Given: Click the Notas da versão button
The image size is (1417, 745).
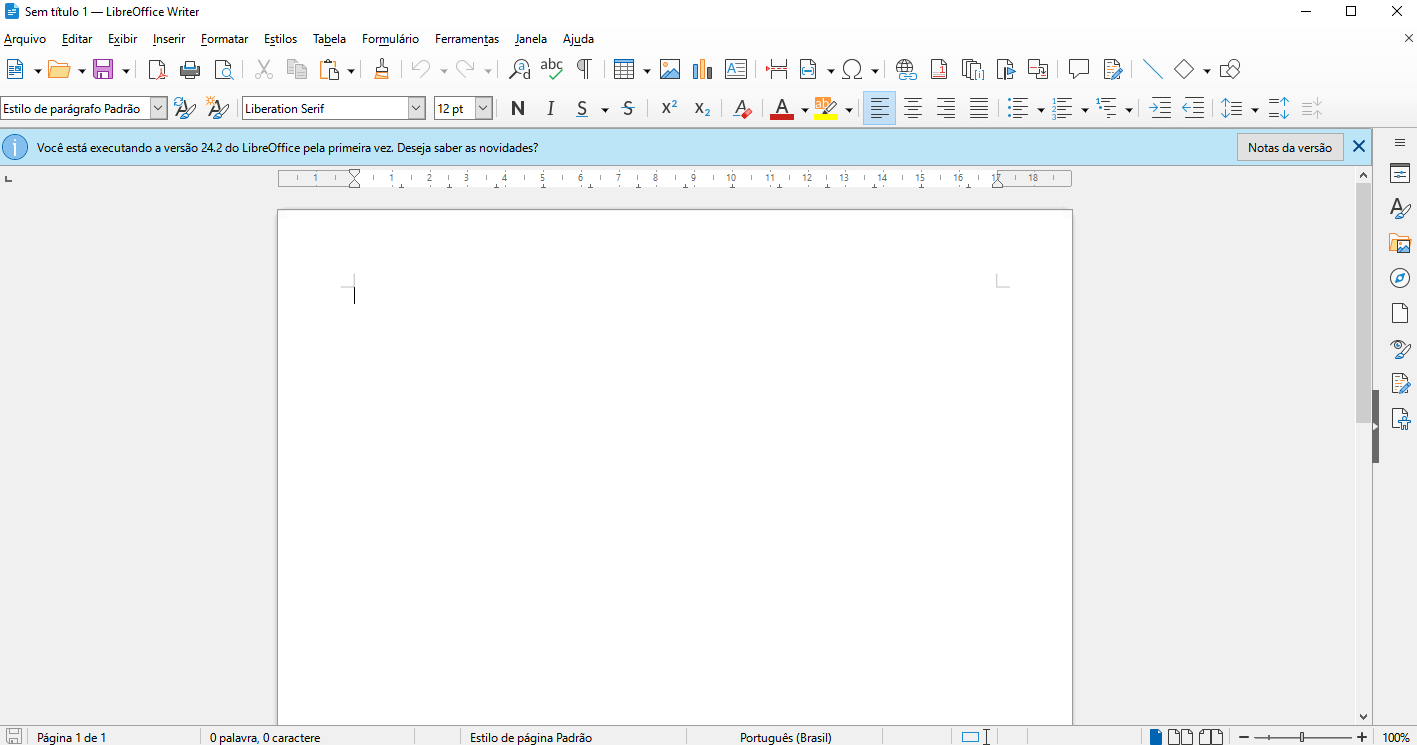Looking at the screenshot, I should 1290,147.
